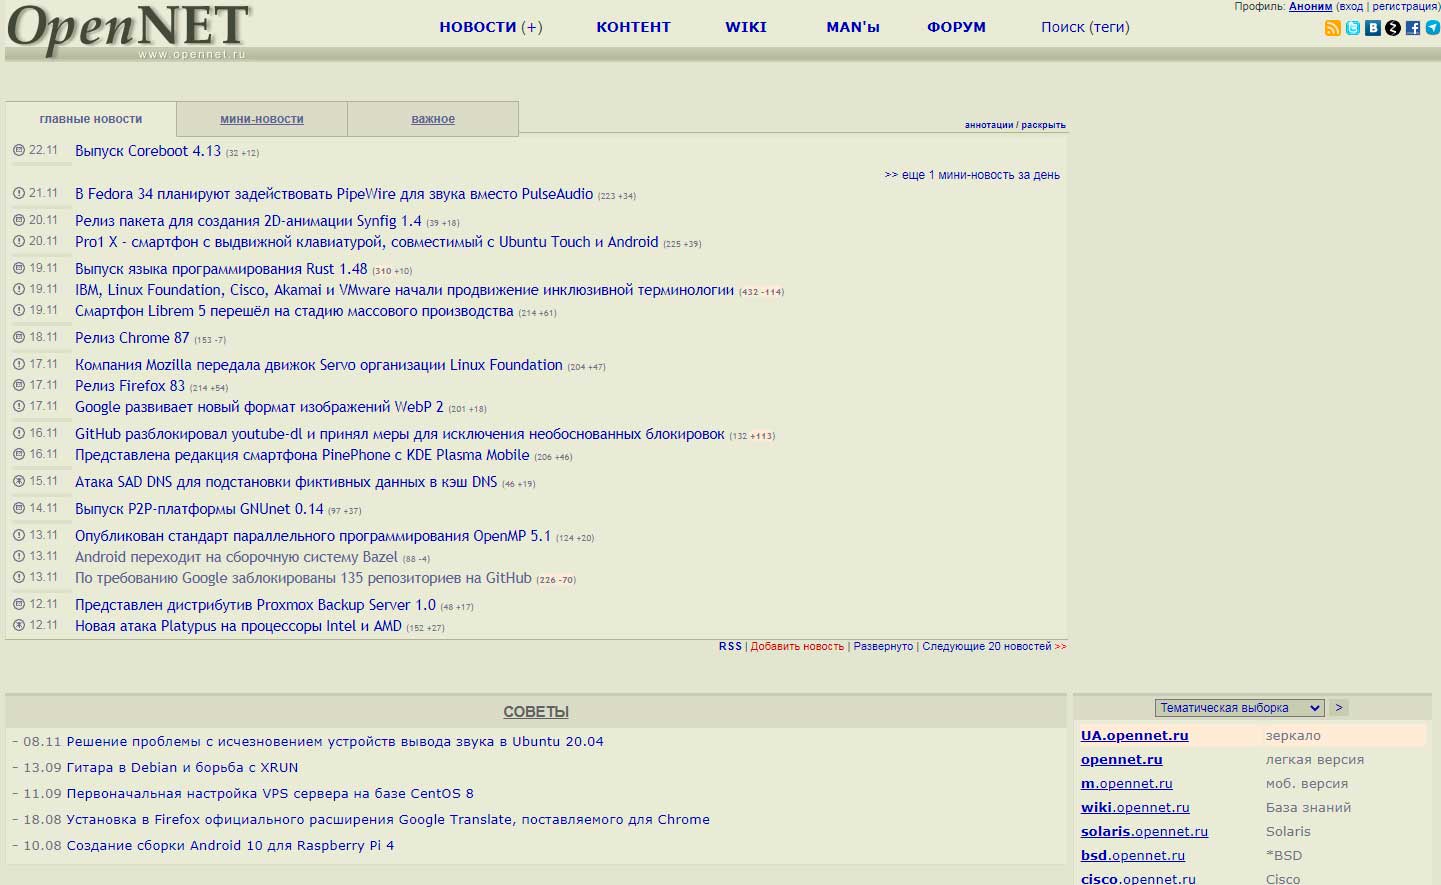Show one more mini-news for the day
Image resolution: width=1441 pixels, height=885 pixels.
[x=972, y=175]
